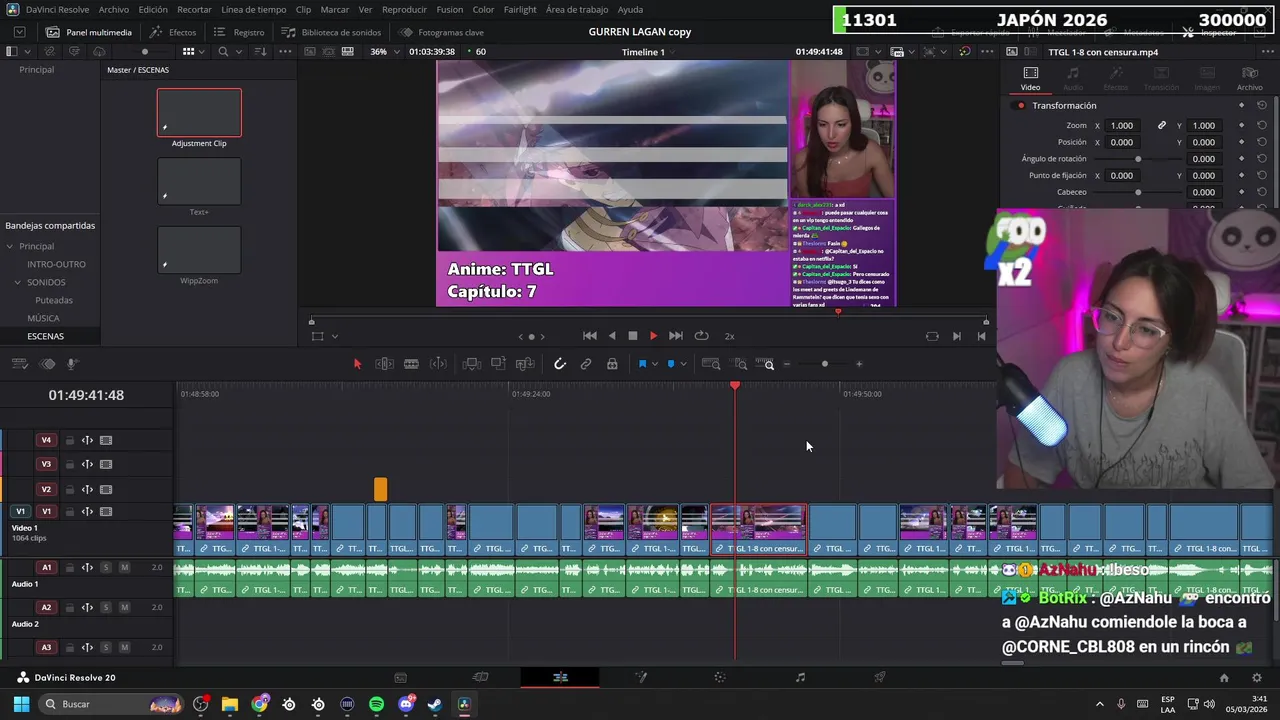Click the Custom zoom magnifier icon
This screenshot has height=720, width=1280.
coord(765,364)
